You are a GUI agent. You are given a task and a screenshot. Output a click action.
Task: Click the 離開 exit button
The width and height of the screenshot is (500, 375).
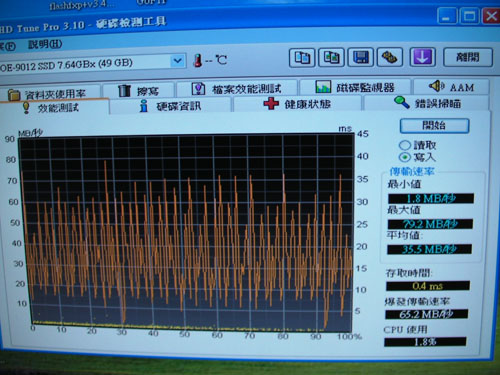click(468, 57)
